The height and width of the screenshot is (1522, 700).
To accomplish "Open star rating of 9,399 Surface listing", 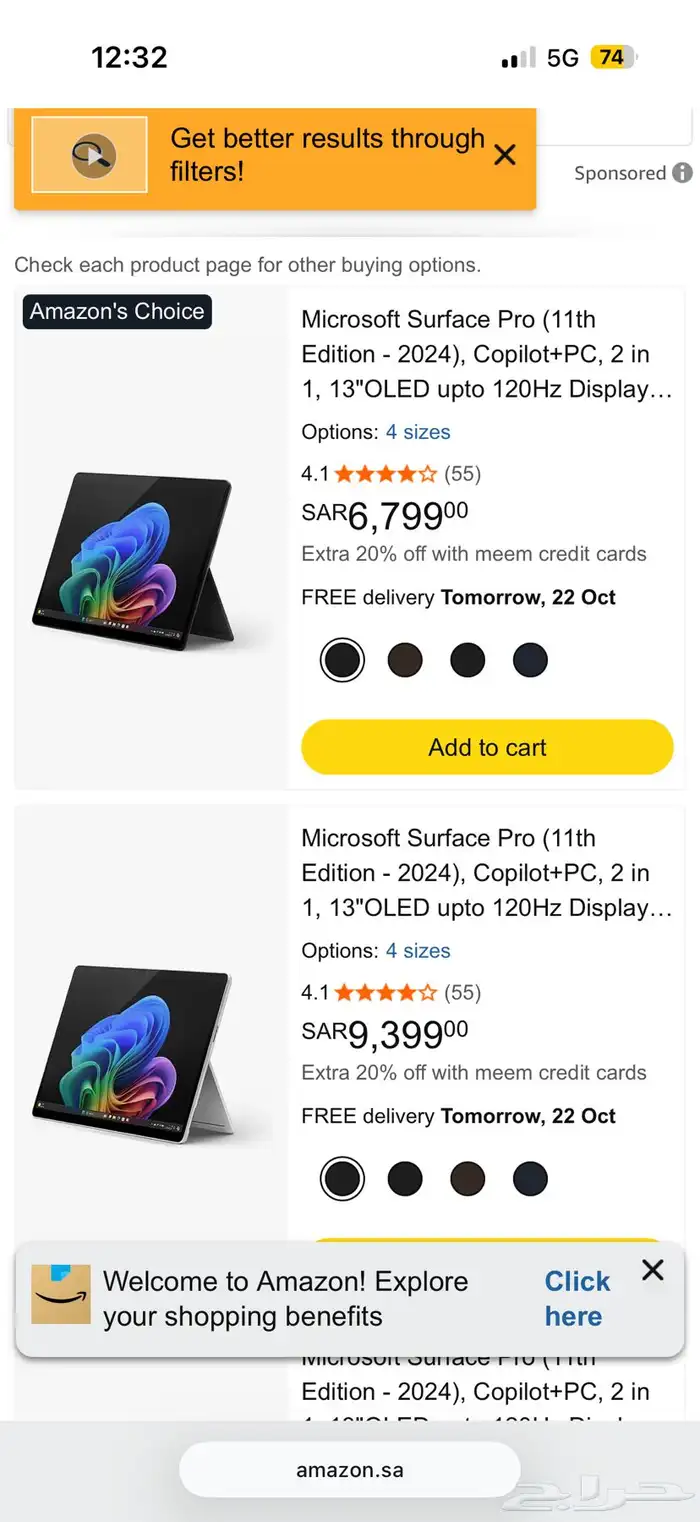I will 385,993.
